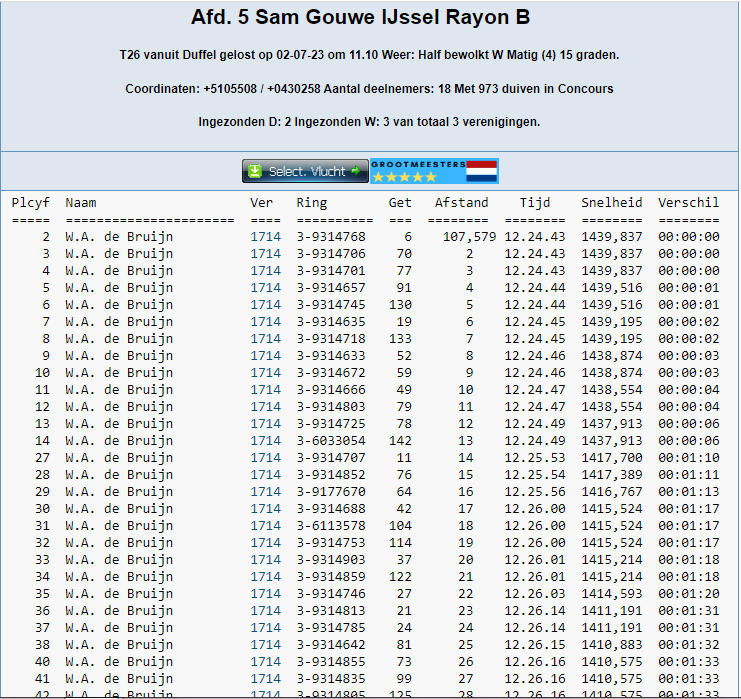
Task: Click time 12.26.03 in Tijd column
Action: point(535,594)
